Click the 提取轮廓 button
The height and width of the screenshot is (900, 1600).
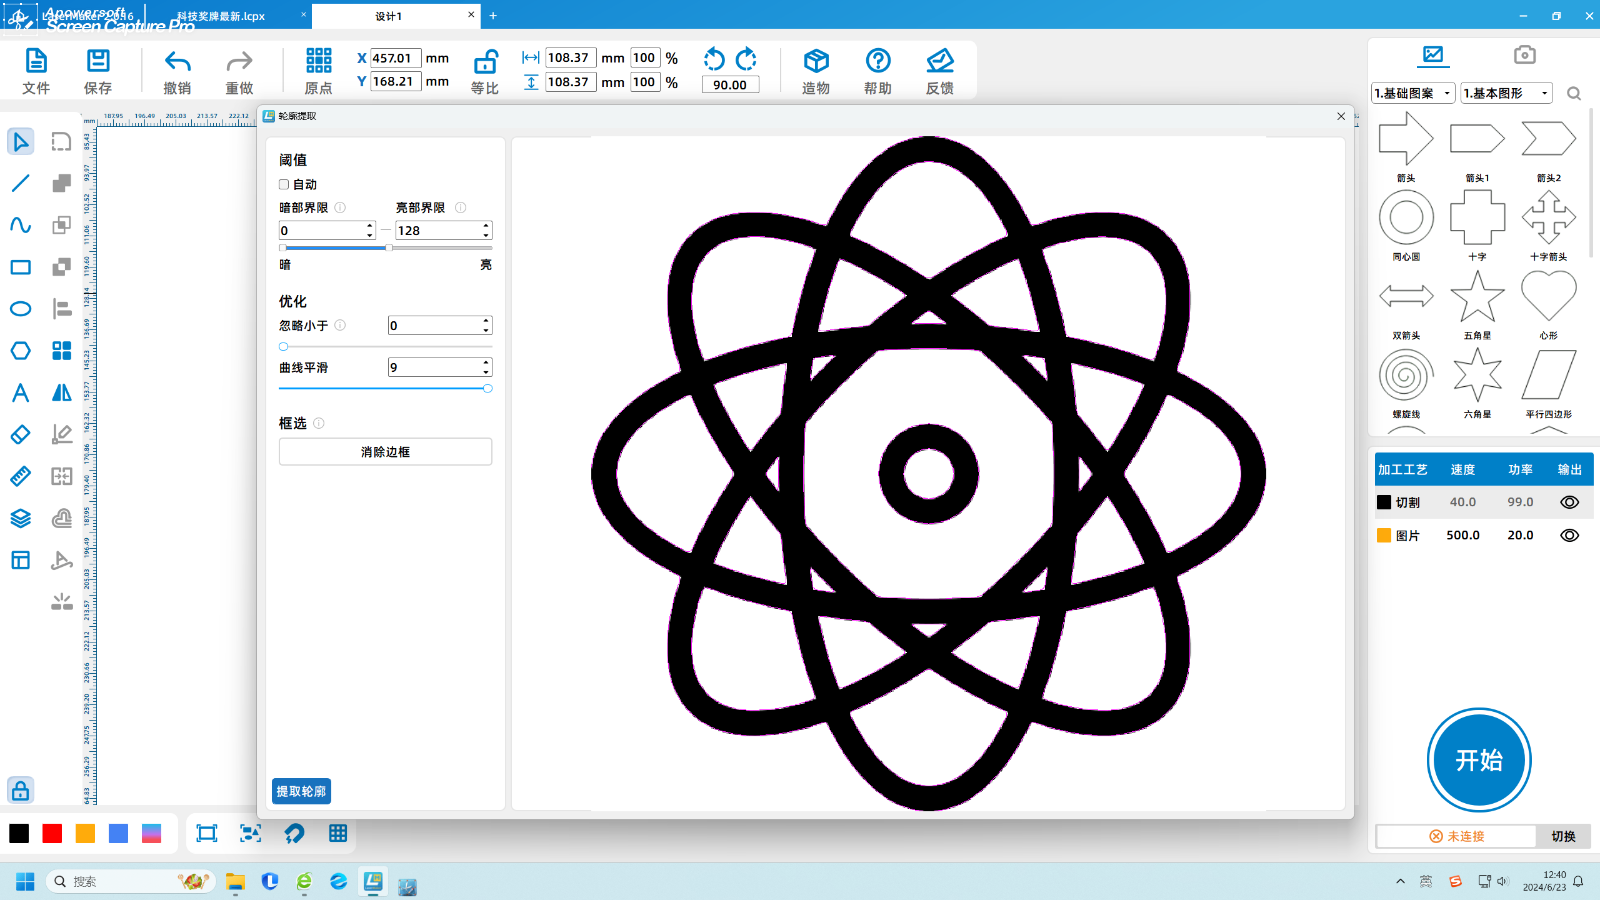coord(301,791)
